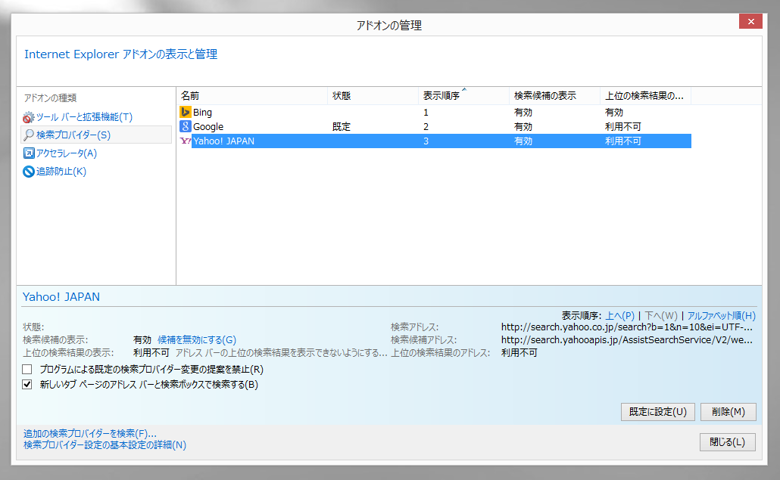Screen dimensions: 780x480
Task: Click アドレス バーの上位の検索結果を表示できないようにする link
Action: coord(281,353)
